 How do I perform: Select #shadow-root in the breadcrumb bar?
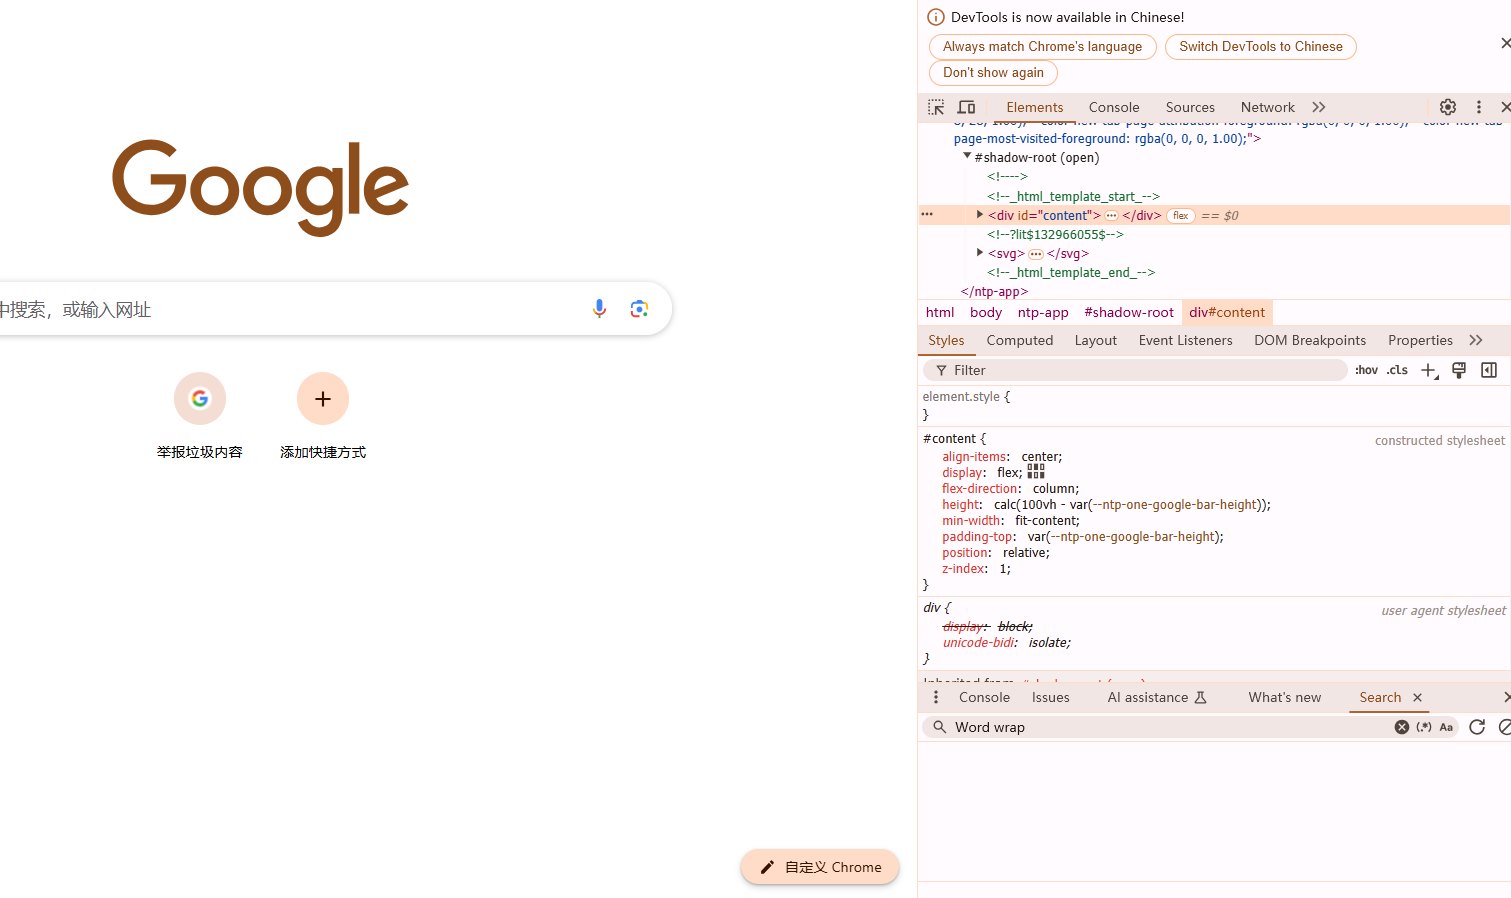tap(1129, 312)
